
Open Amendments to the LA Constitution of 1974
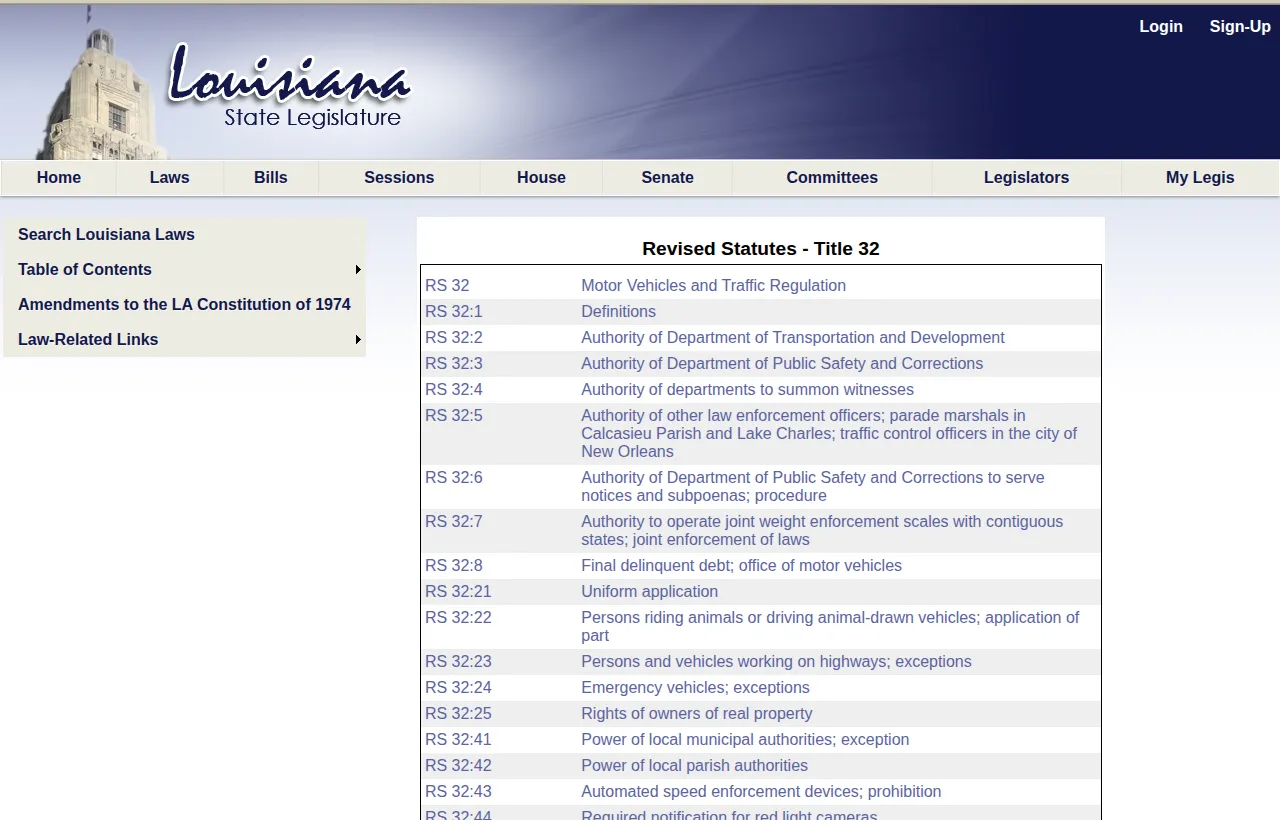(x=184, y=304)
